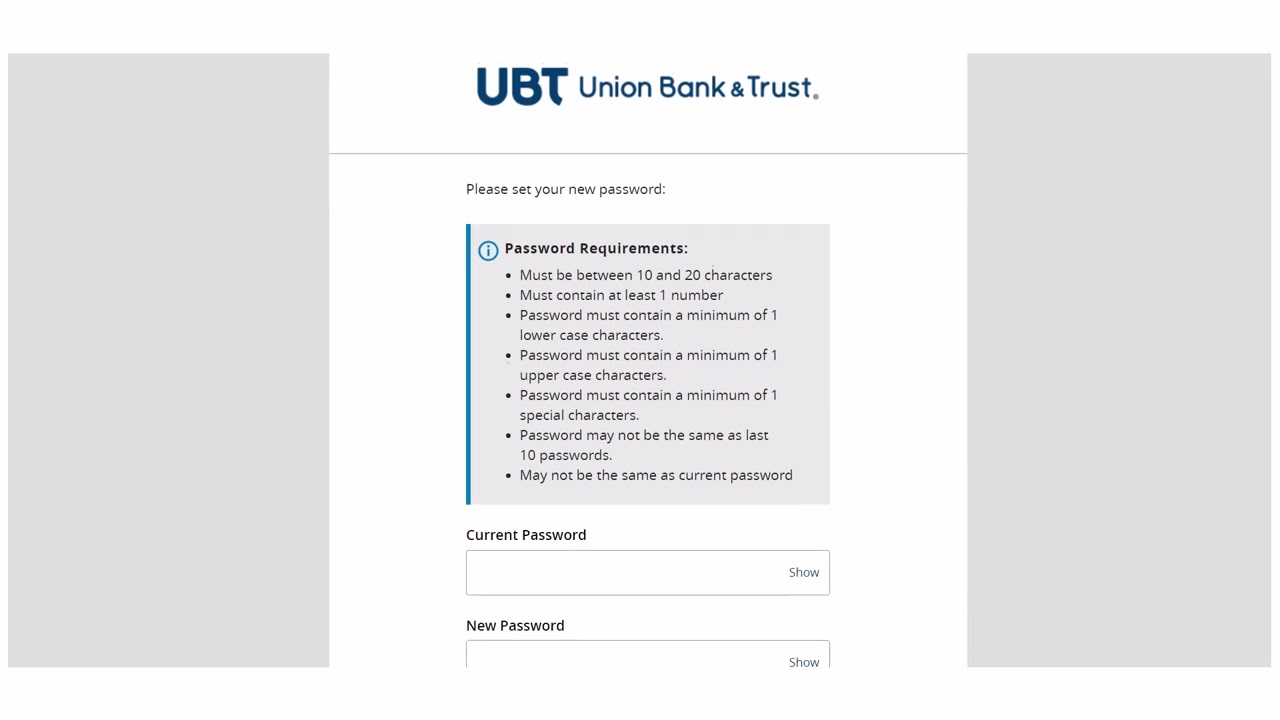Click the UBT lettermark in the logo
1280x720 pixels.
pyautogui.click(x=521, y=87)
